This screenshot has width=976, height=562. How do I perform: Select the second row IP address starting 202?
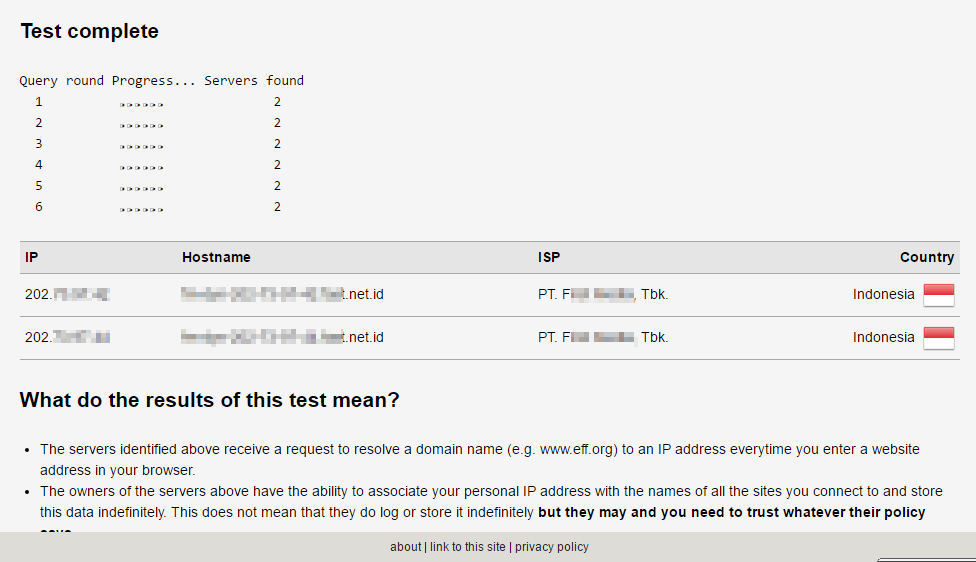point(67,337)
